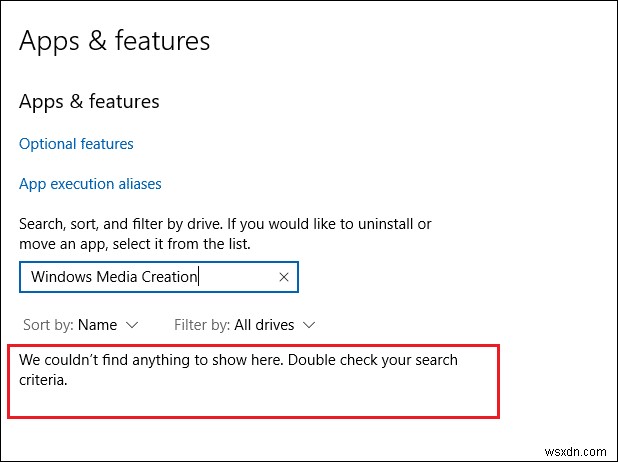Click the 'Search, sort, and filter by drive' text
The height and width of the screenshot is (462, 618).
pos(225,224)
